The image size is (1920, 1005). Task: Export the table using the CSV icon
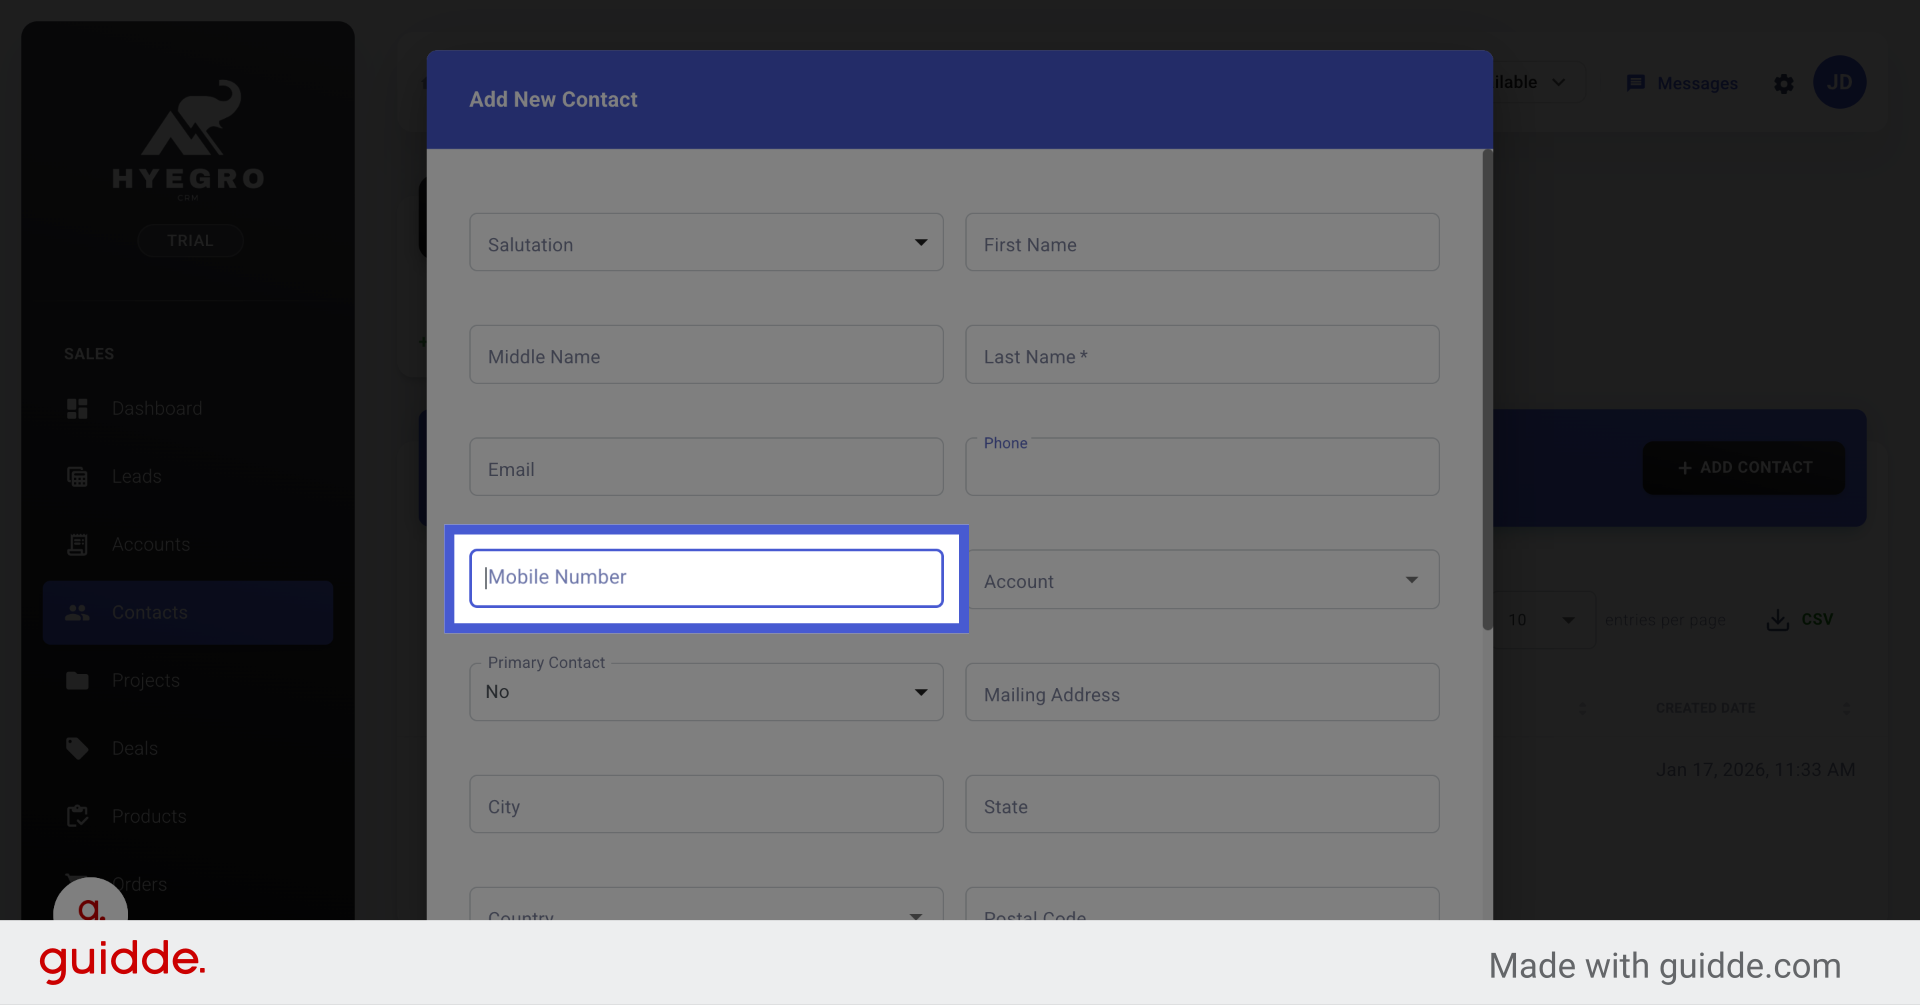click(1777, 619)
